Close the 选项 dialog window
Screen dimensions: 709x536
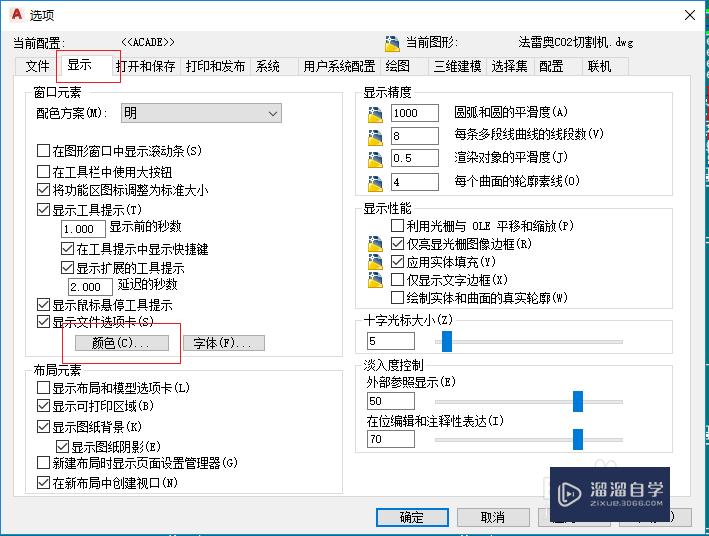click(x=690, y=15)
